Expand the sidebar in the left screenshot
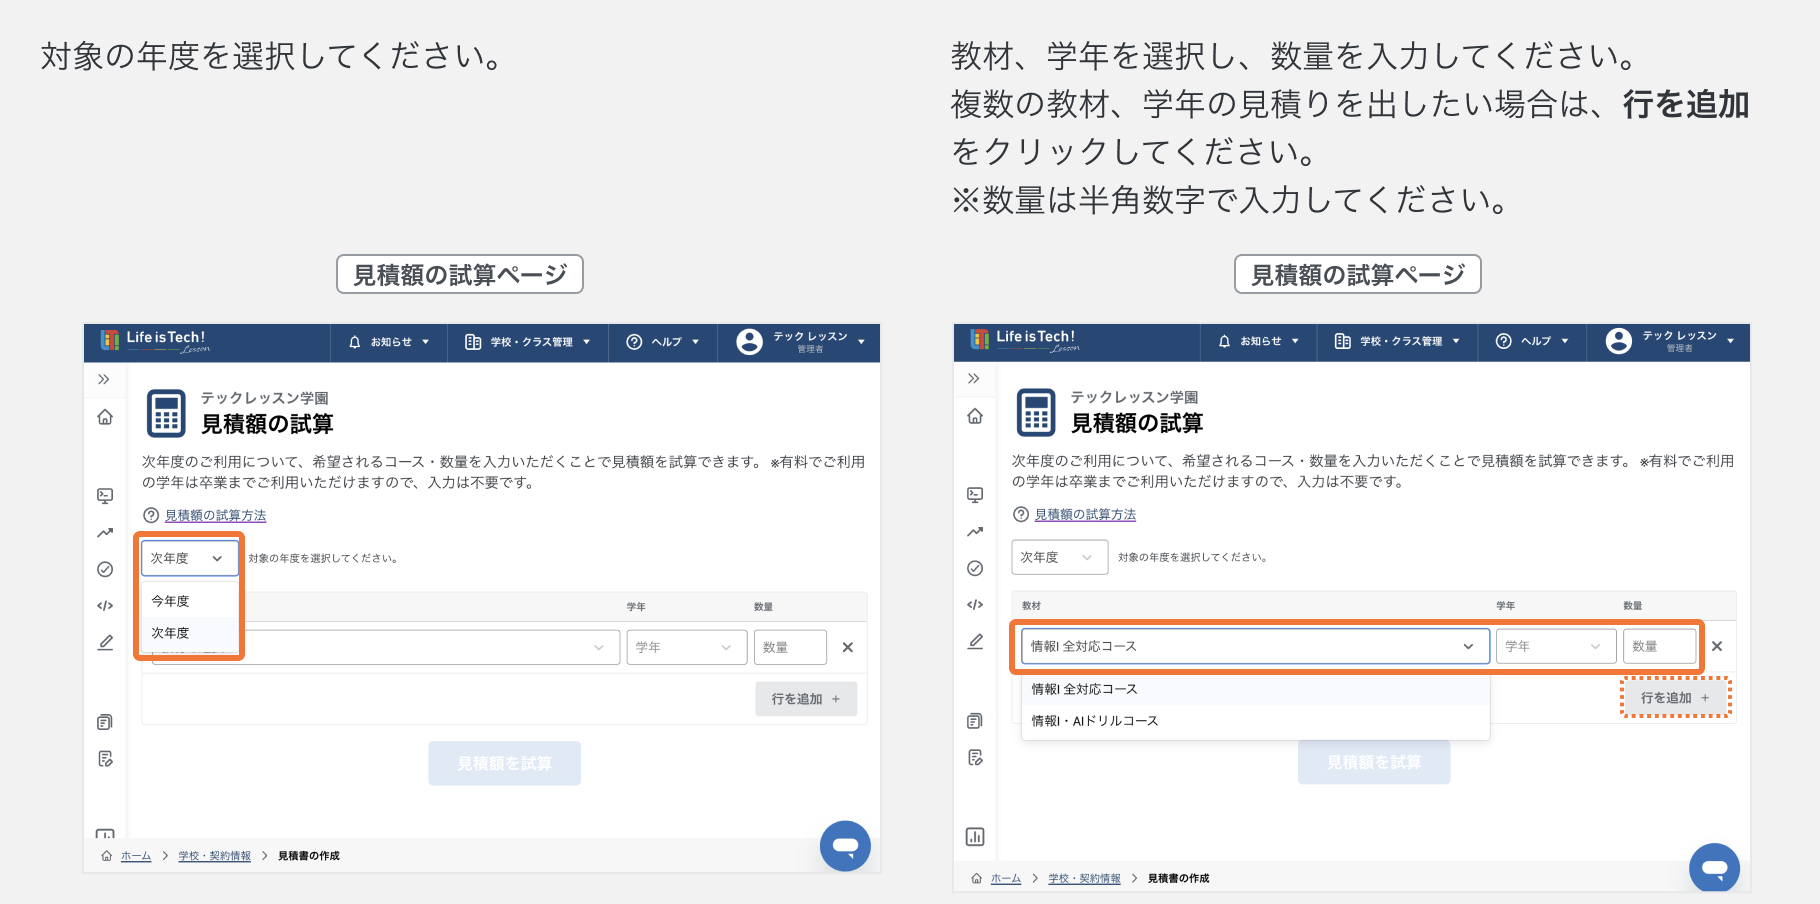The width and height of the screenshot is (1820, 904). pyautogui.click(x=104, y=379)
